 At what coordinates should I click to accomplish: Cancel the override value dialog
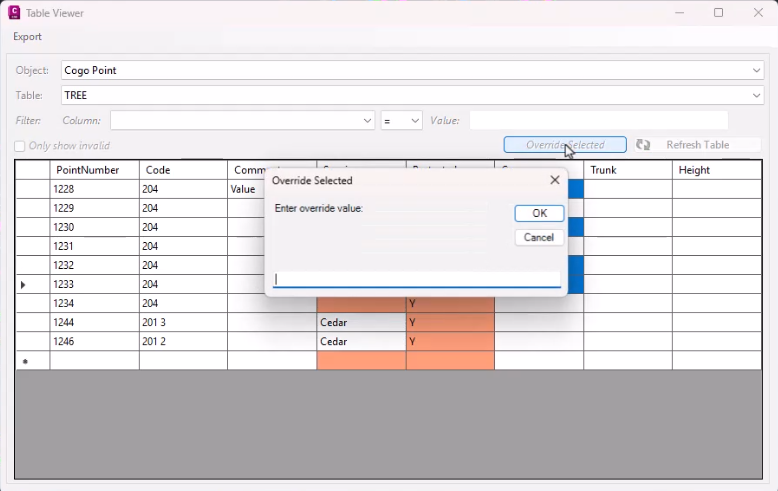point(539,237)
